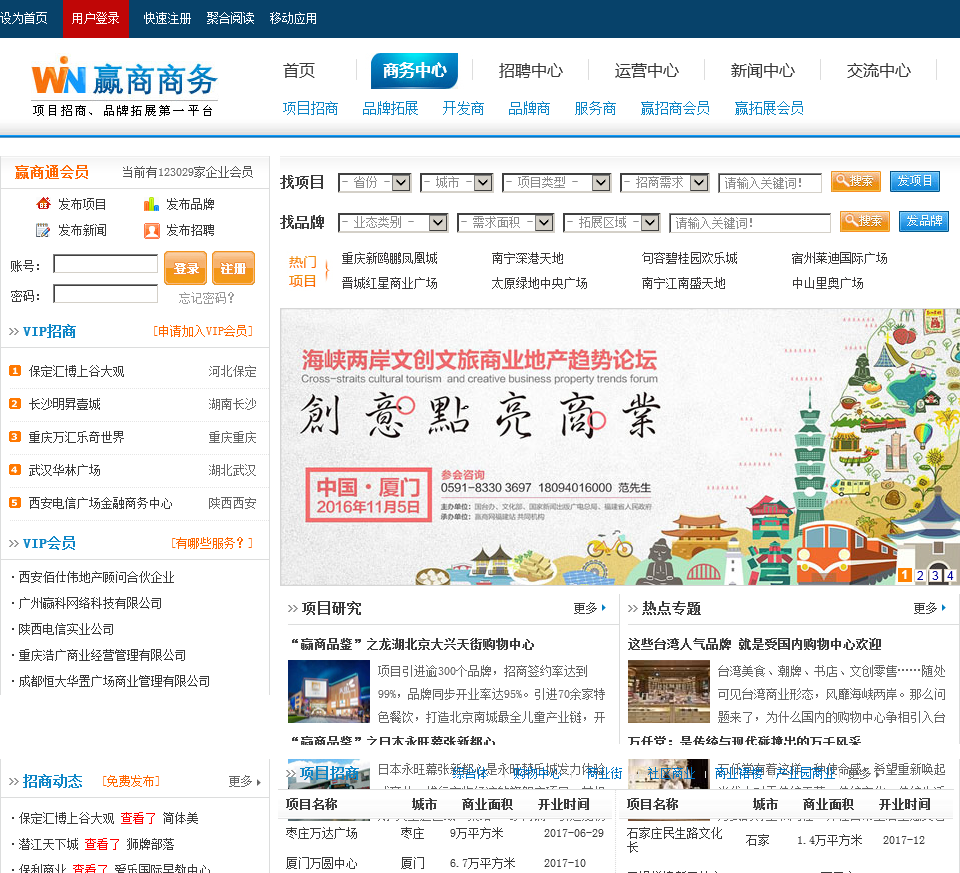
Task: Select the 新闻中心 nav tab
Action: [763, 70]
